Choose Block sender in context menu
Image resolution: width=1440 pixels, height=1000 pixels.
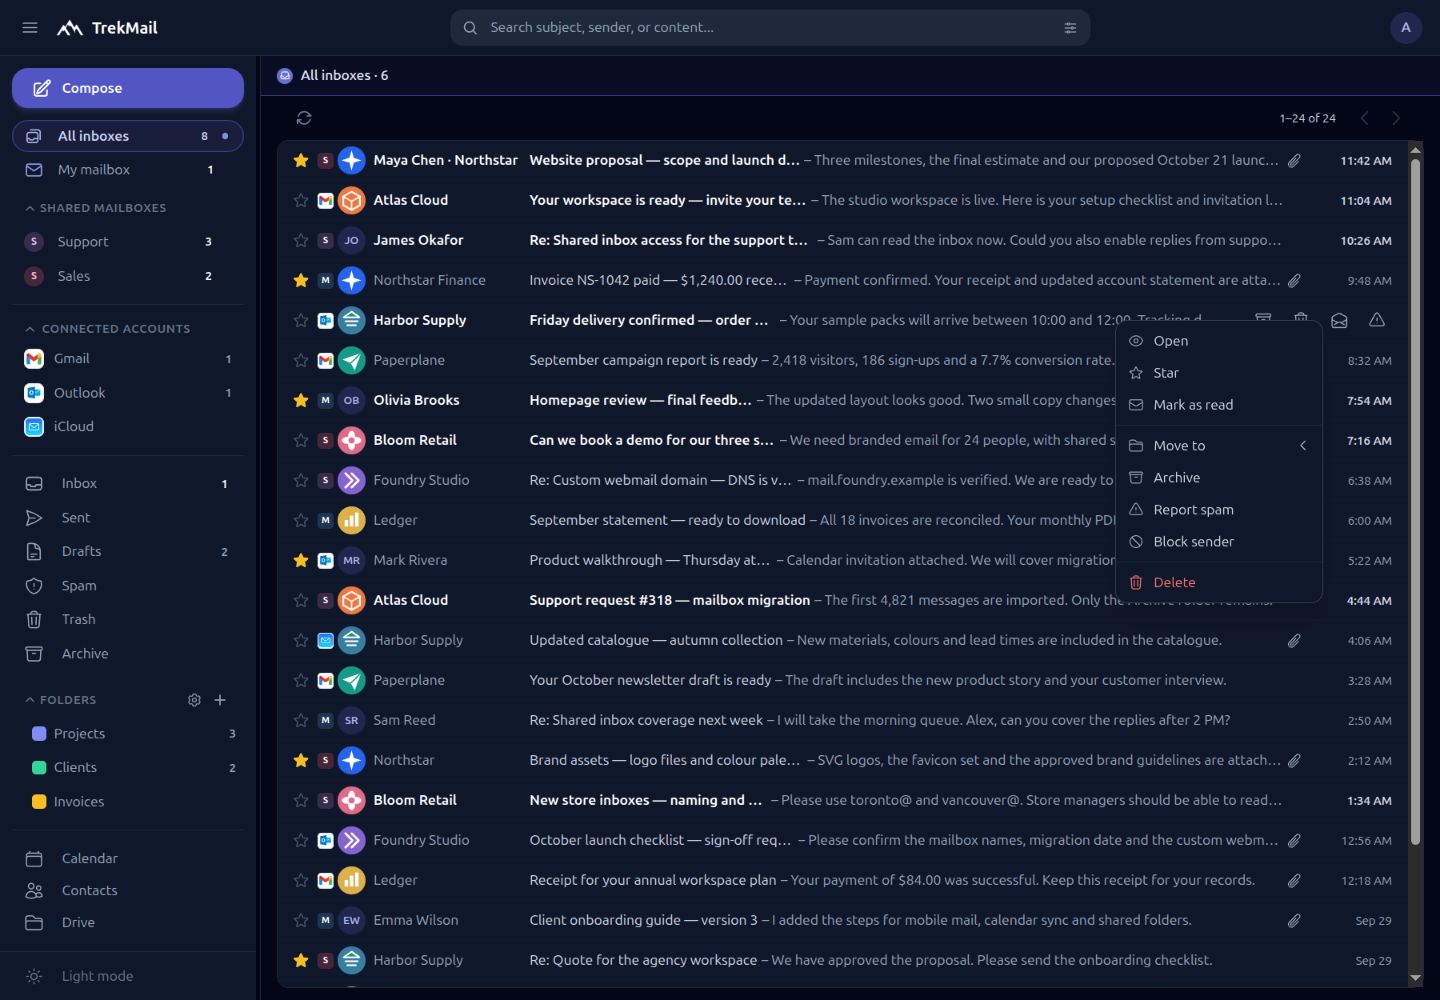[1219, 542]
